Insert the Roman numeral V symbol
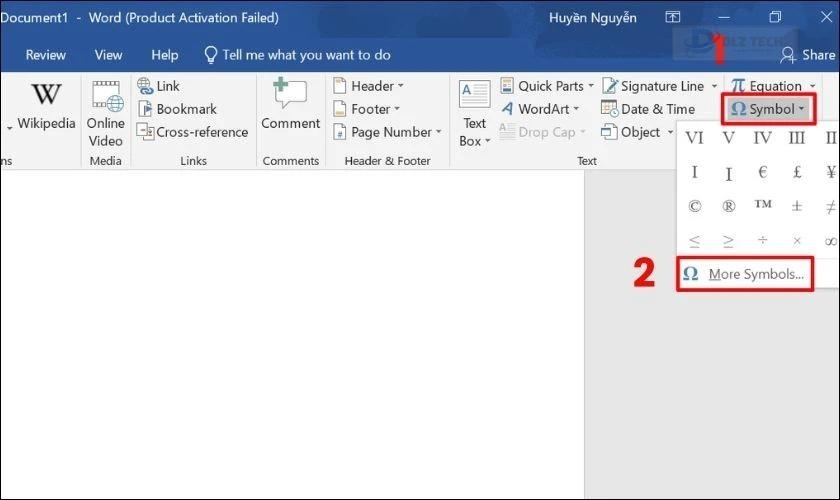The width and height of the screenshot is (840, 500). pos(728,138)
